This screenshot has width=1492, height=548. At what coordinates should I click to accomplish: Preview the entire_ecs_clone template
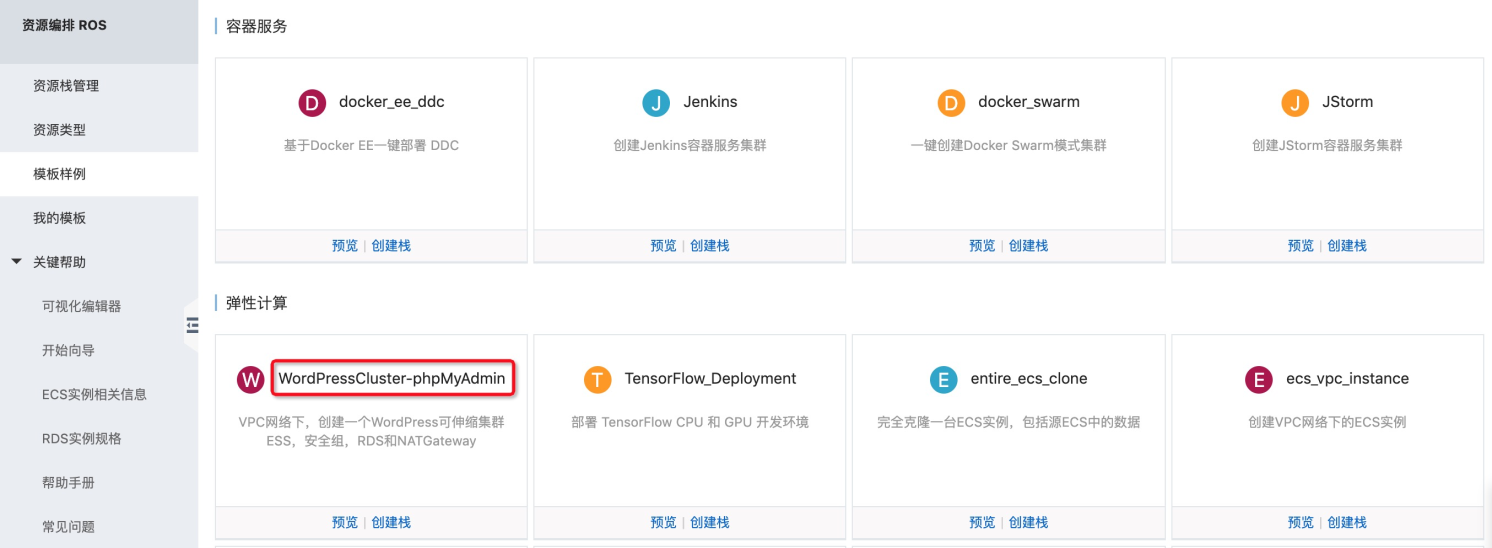tap(982, 522)
